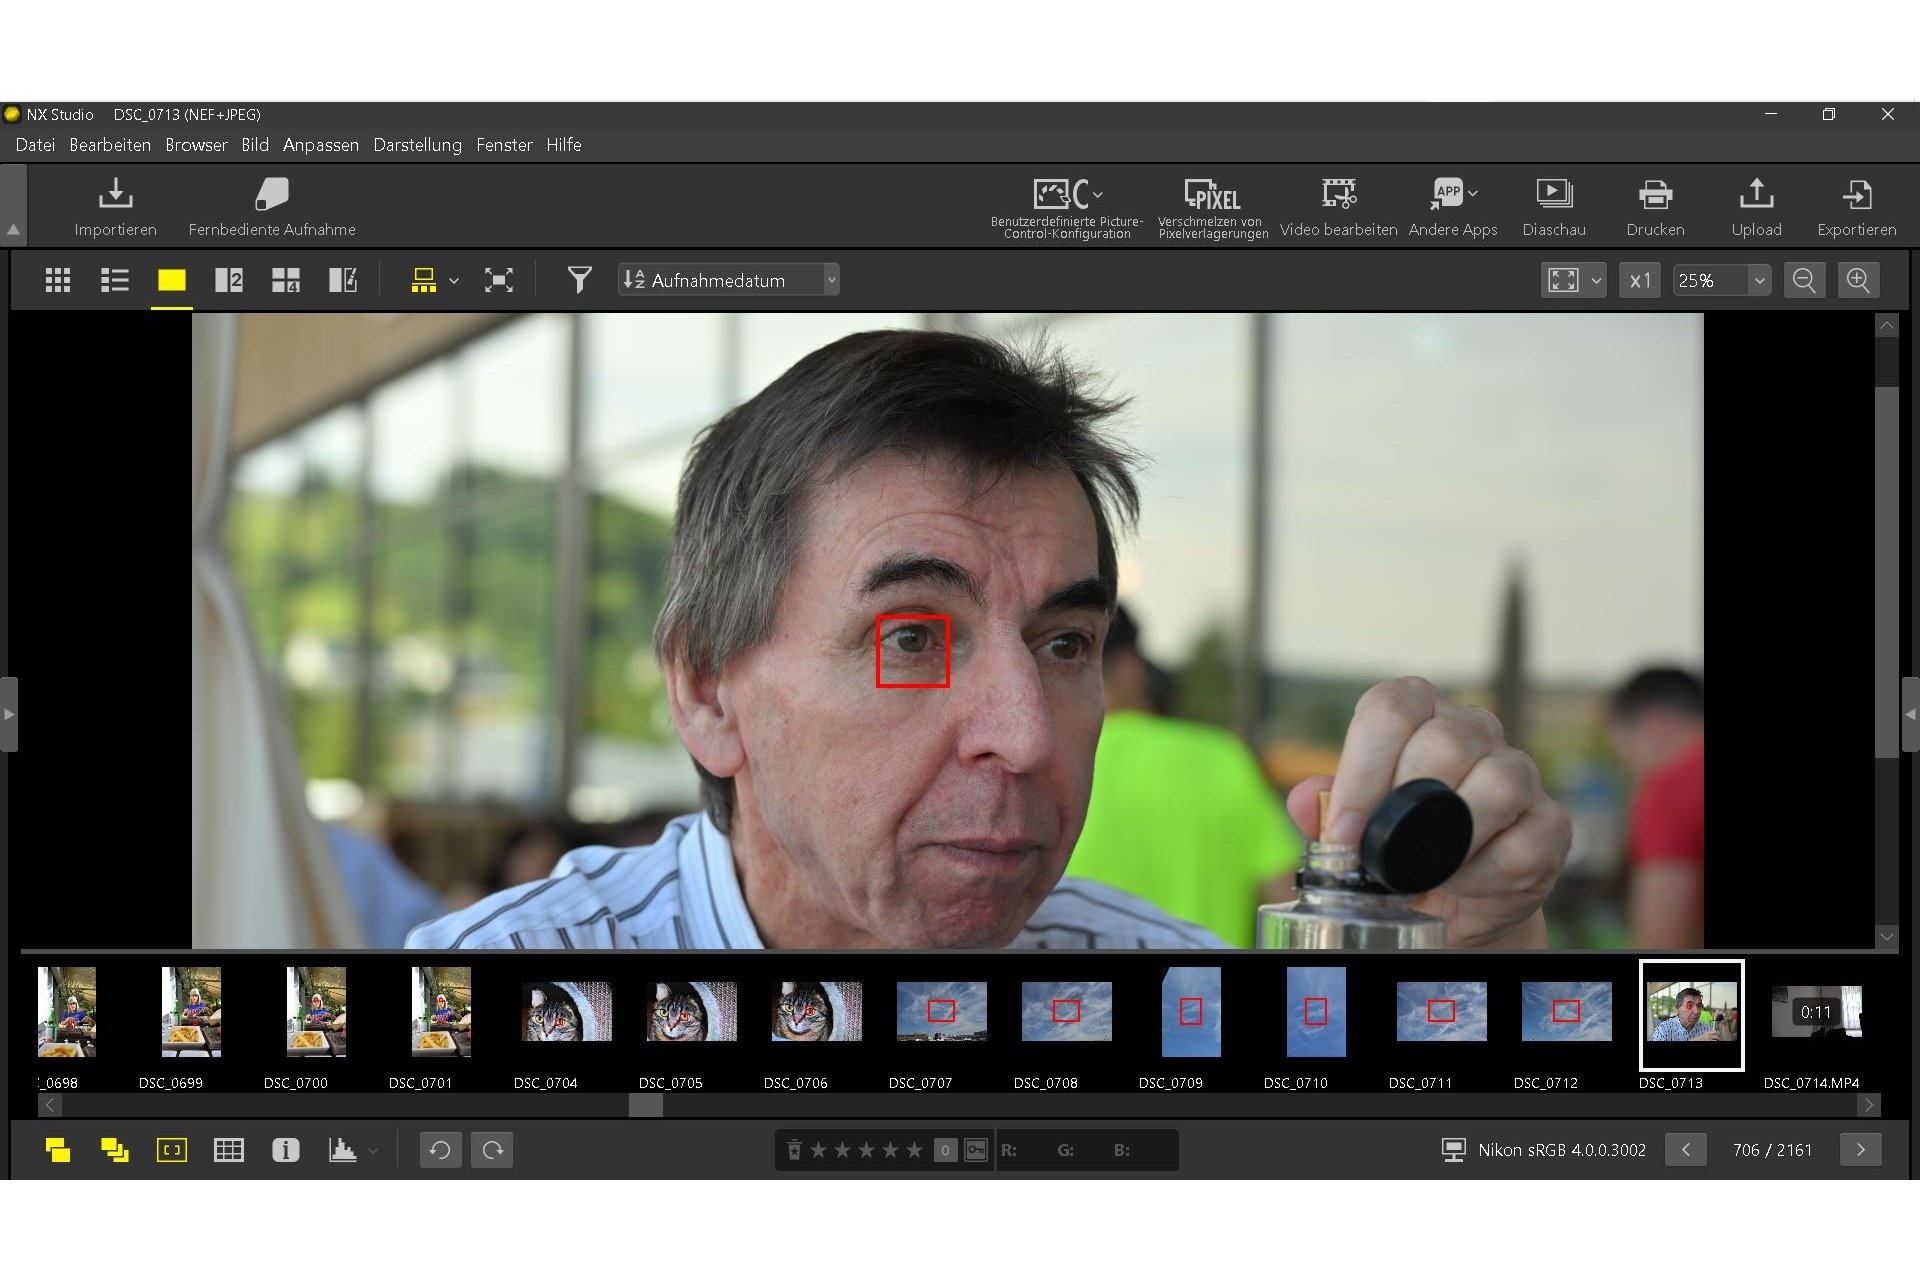Zoom in with the plus magnifier

click(x=1858, y=280)
